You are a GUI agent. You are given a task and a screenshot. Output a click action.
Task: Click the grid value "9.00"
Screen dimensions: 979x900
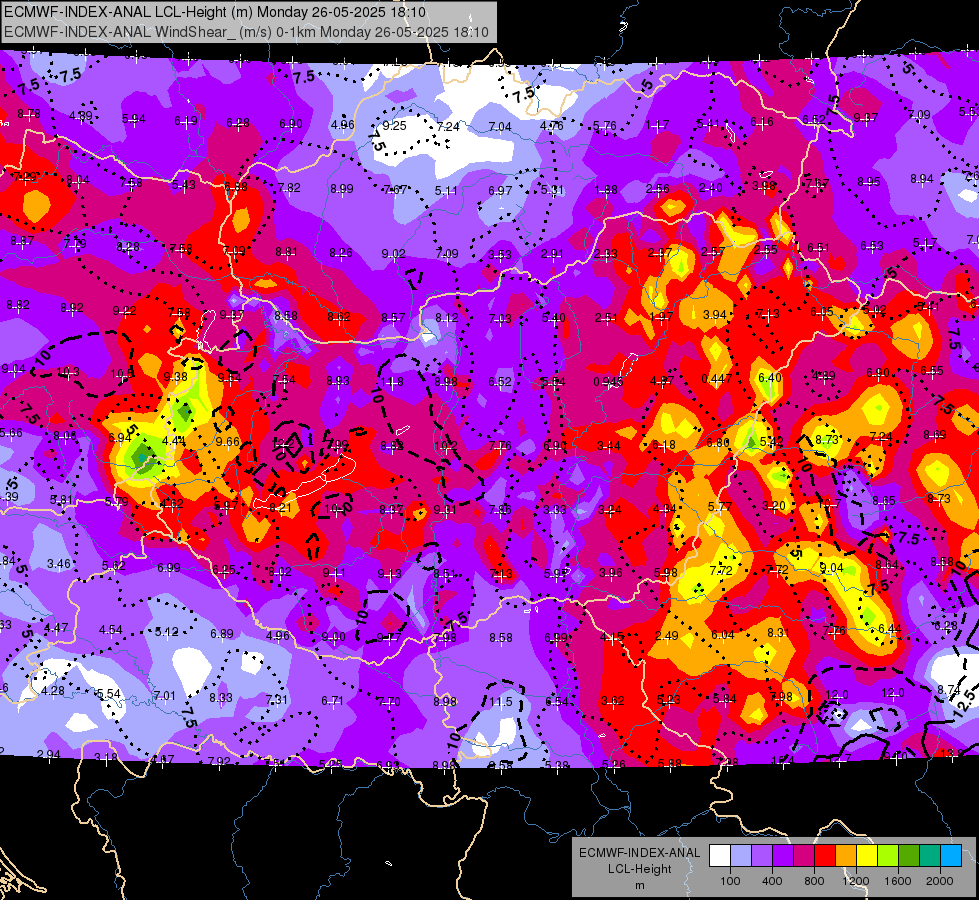point(333,636)
